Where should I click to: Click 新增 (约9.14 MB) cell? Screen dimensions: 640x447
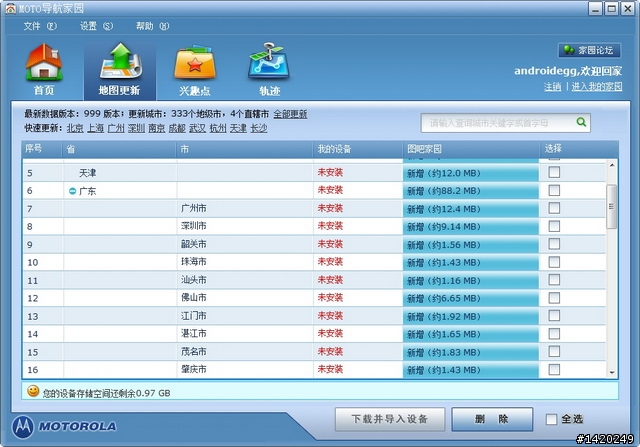[471, 227]
